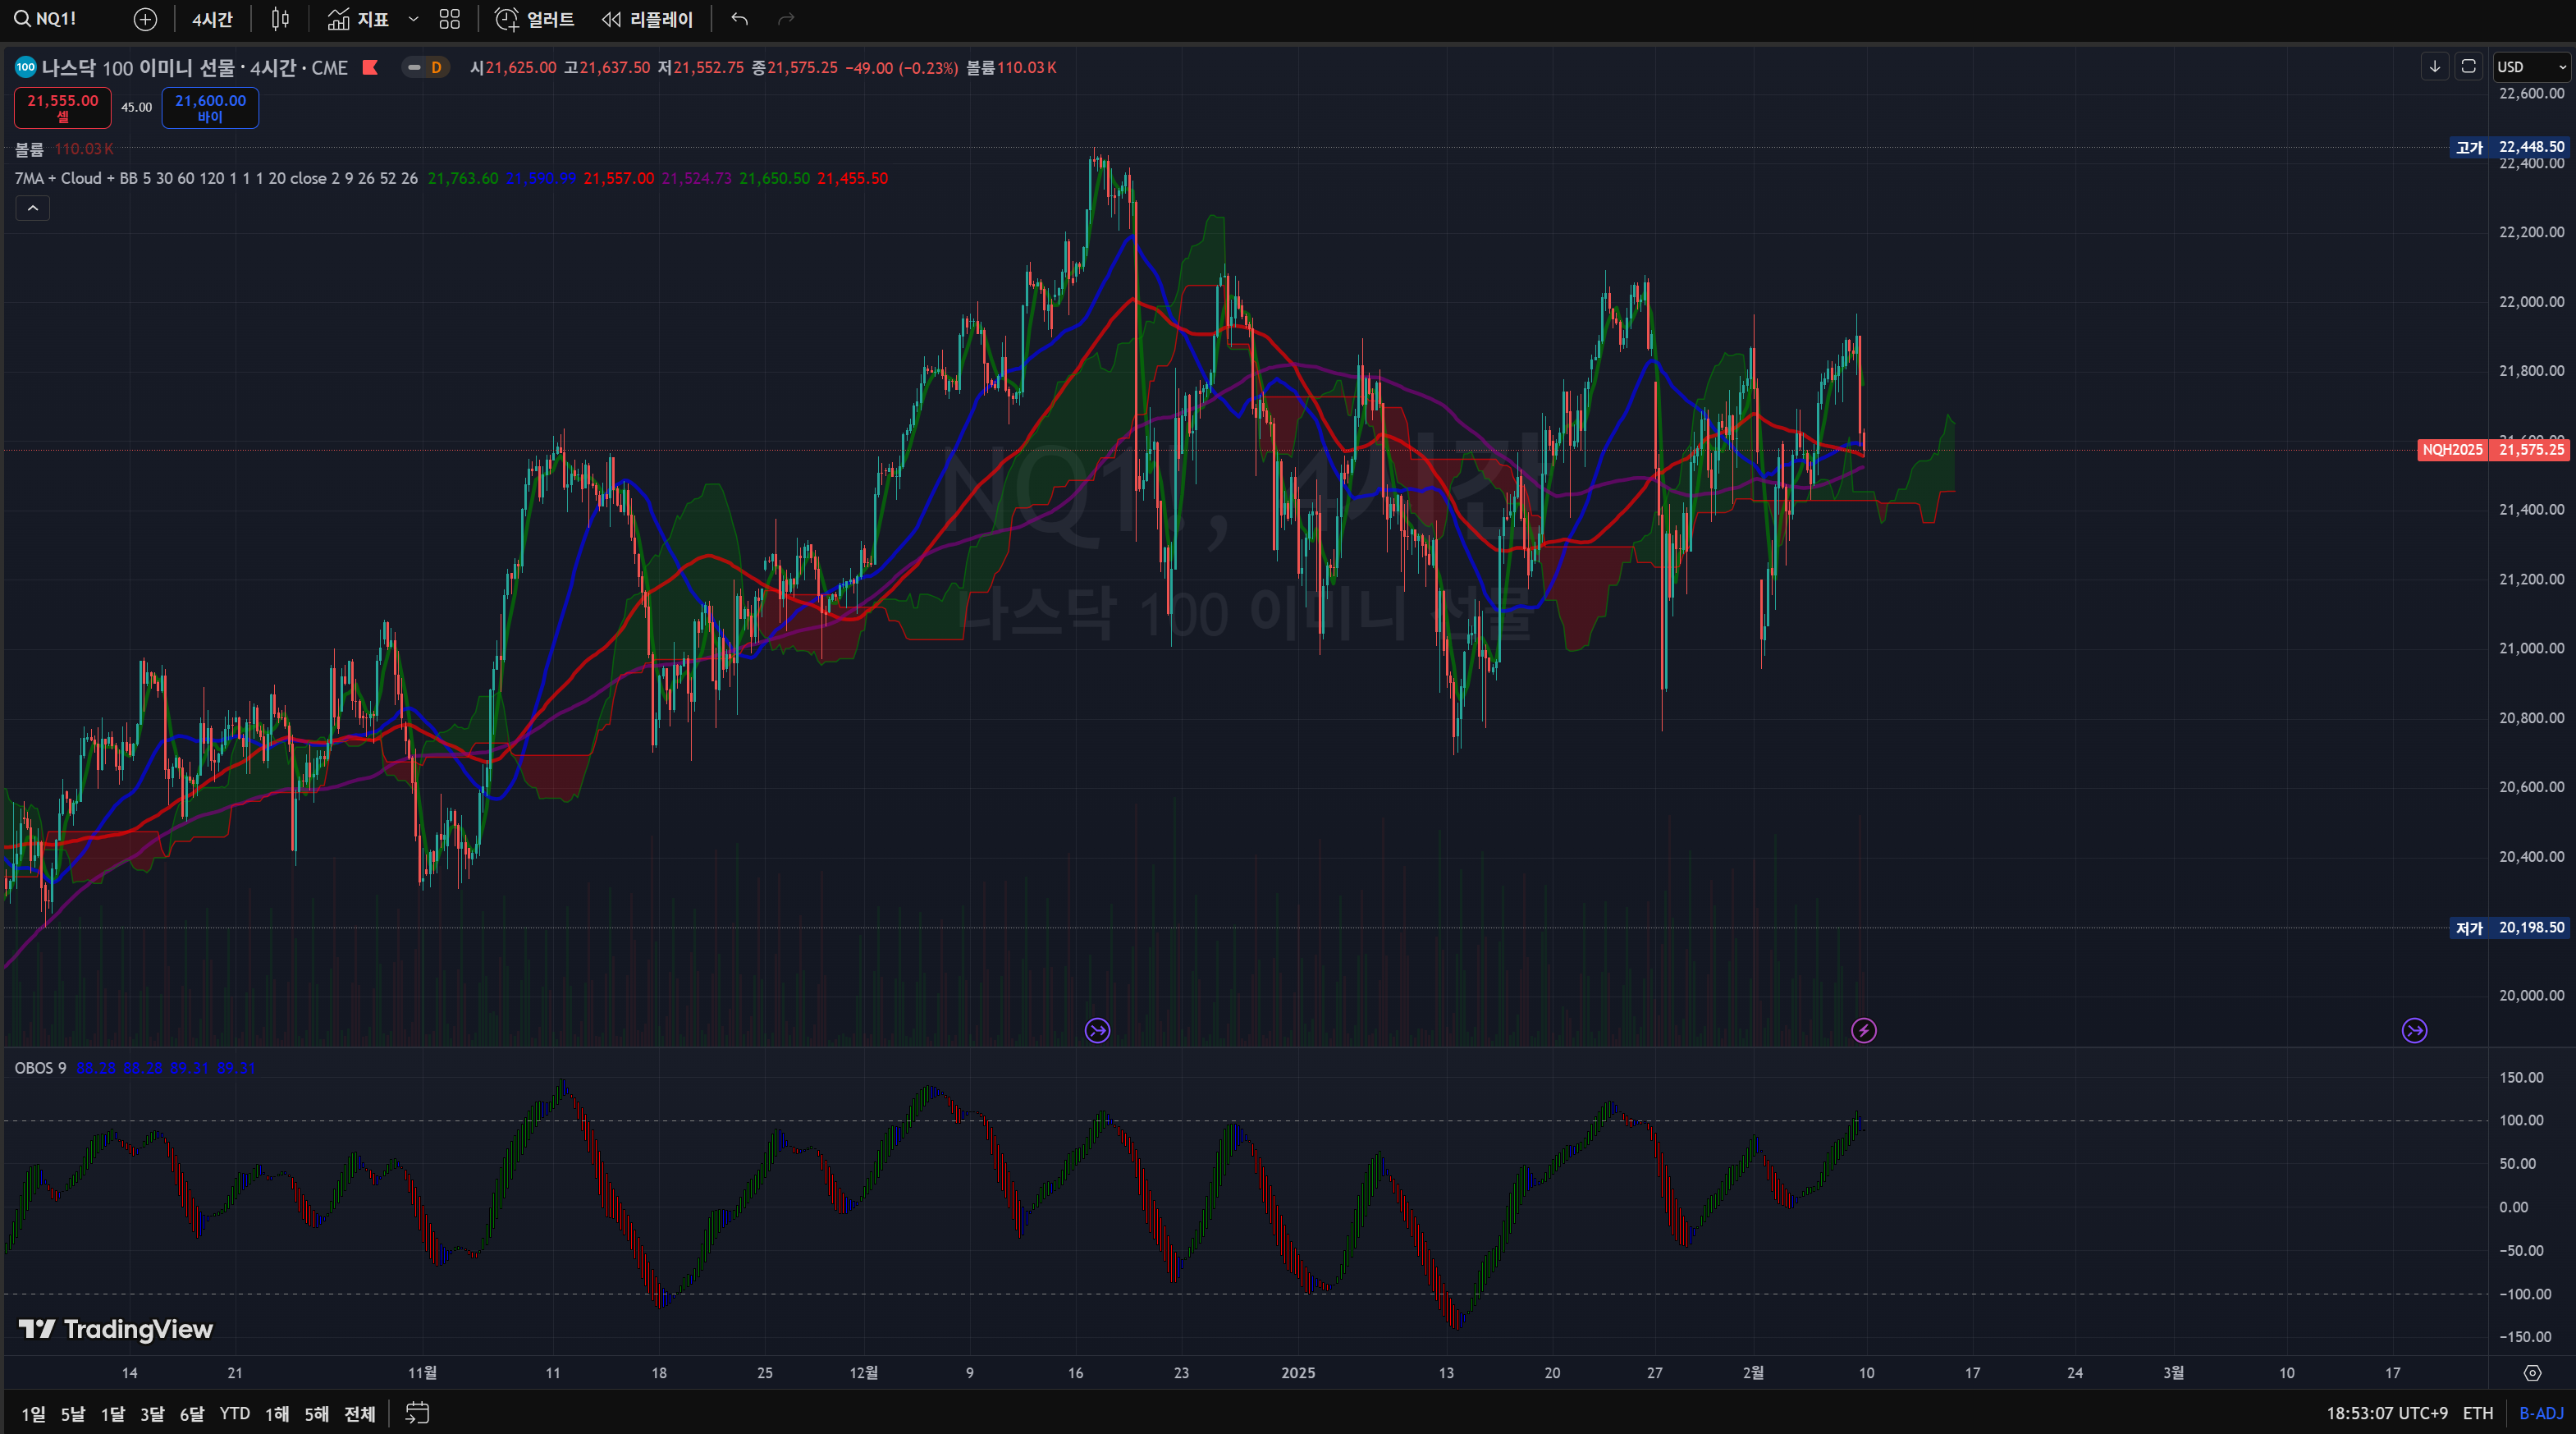
Task: Click the NQ1! symbol search field
Action: (57, 19)
